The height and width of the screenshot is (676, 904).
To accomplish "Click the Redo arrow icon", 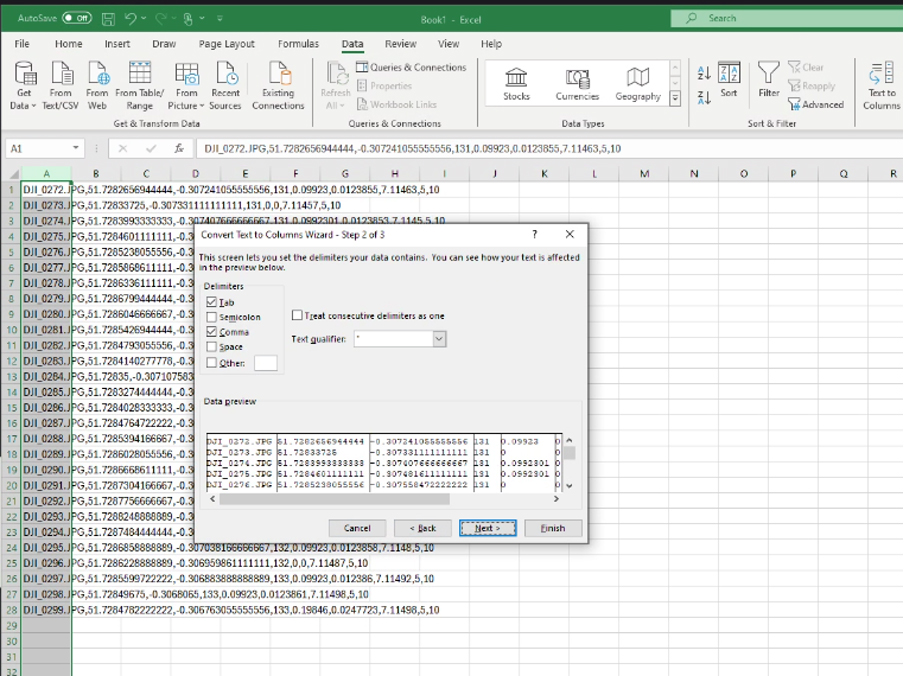I will (x=162, y=18).
